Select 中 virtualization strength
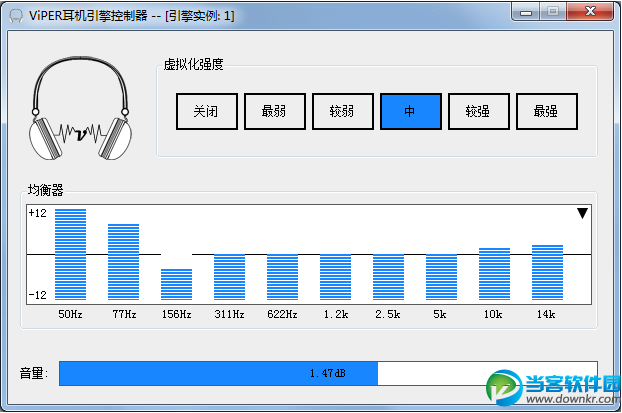 411,111
